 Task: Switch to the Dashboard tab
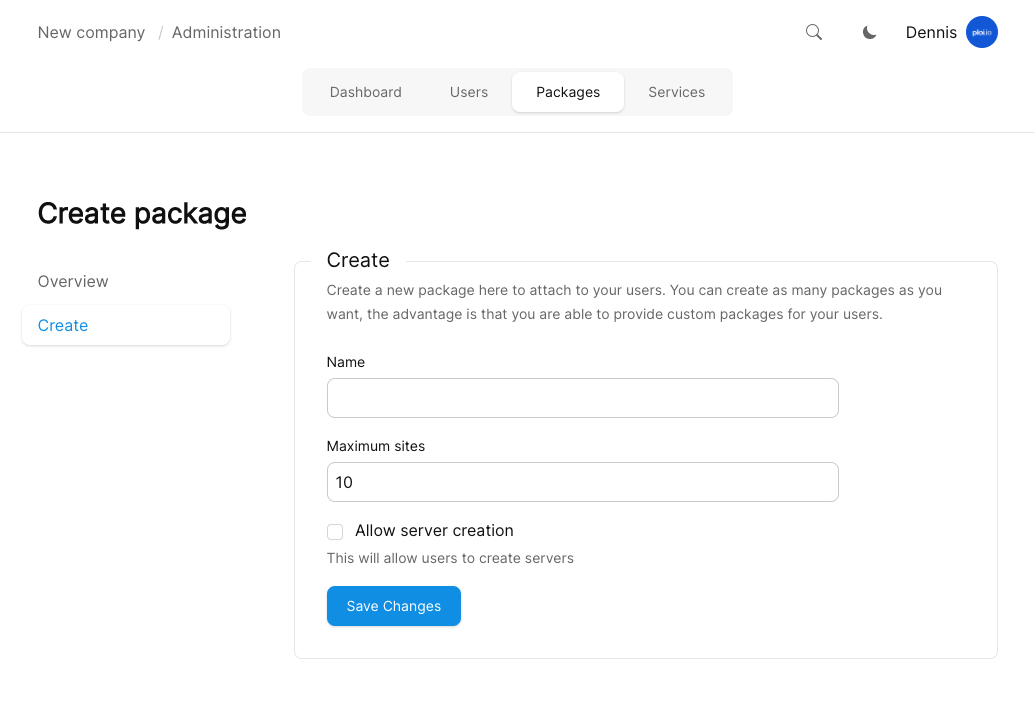(365, 92)
